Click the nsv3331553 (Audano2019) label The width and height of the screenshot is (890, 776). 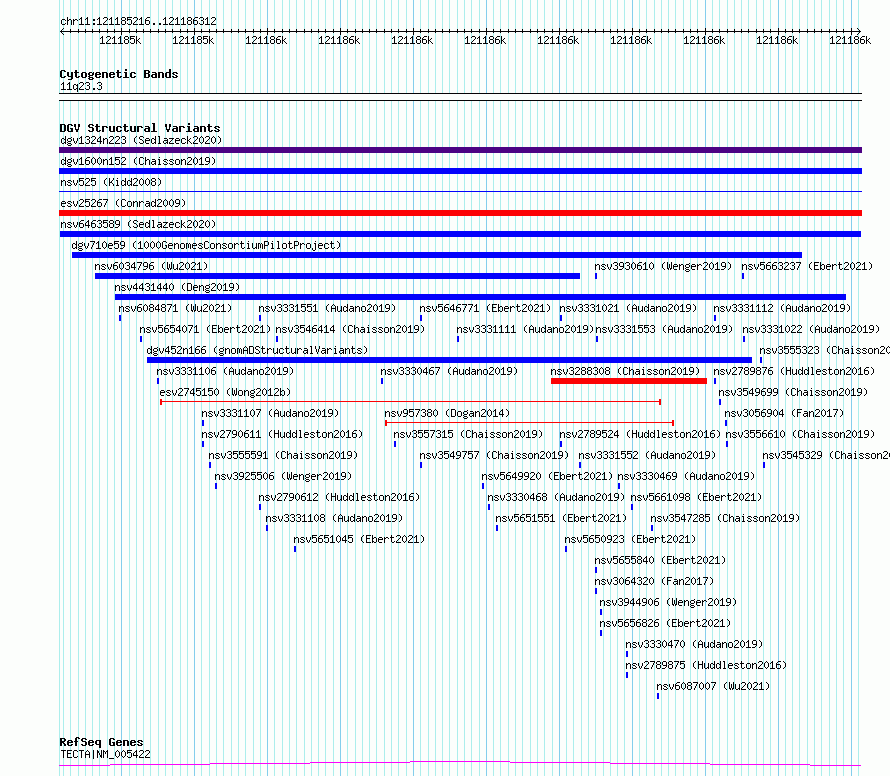[x=664, y=329]
